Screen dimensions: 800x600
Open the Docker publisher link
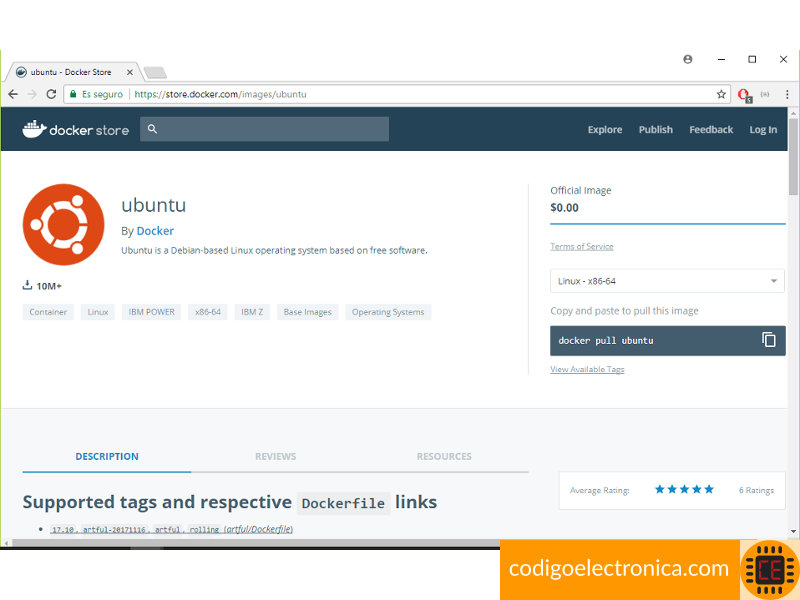(155, 231)
